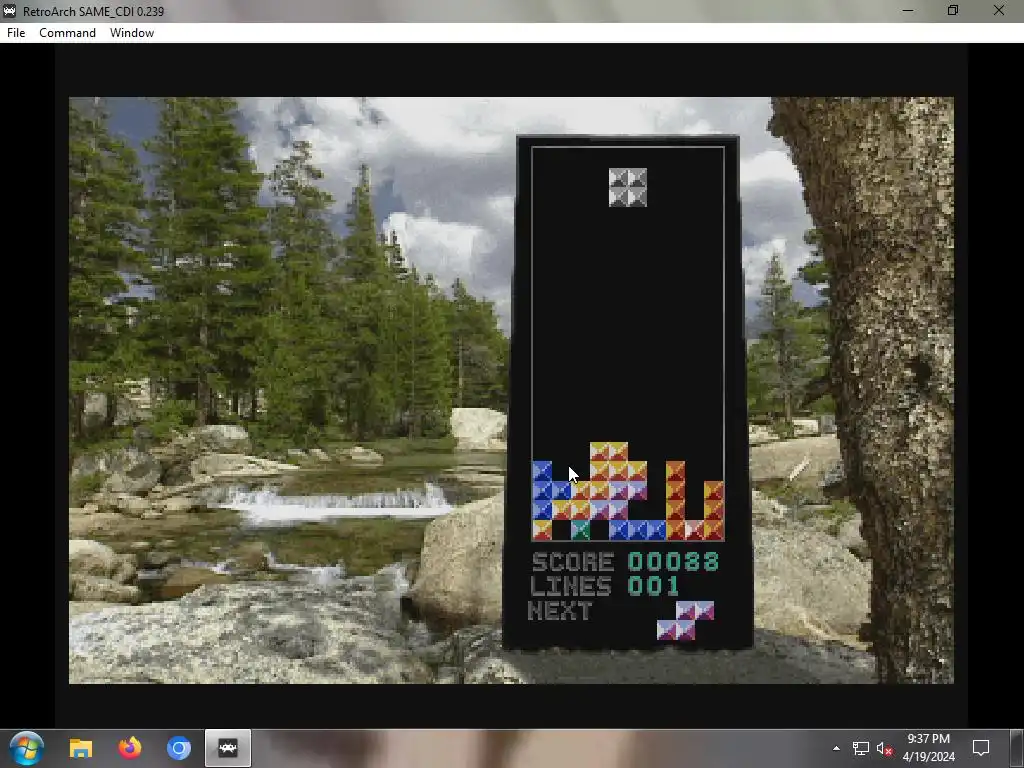Open the taskbar clock showing 9:37 PM
Screen dimensions: 1024x768
pyautogui.click(x=929, y=748)
